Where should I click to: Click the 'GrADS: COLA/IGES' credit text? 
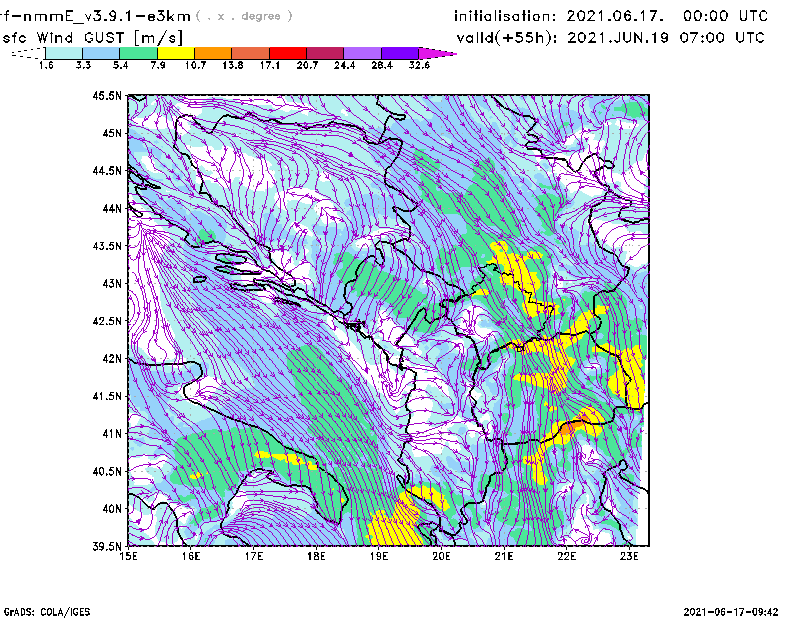click(46, 612)
